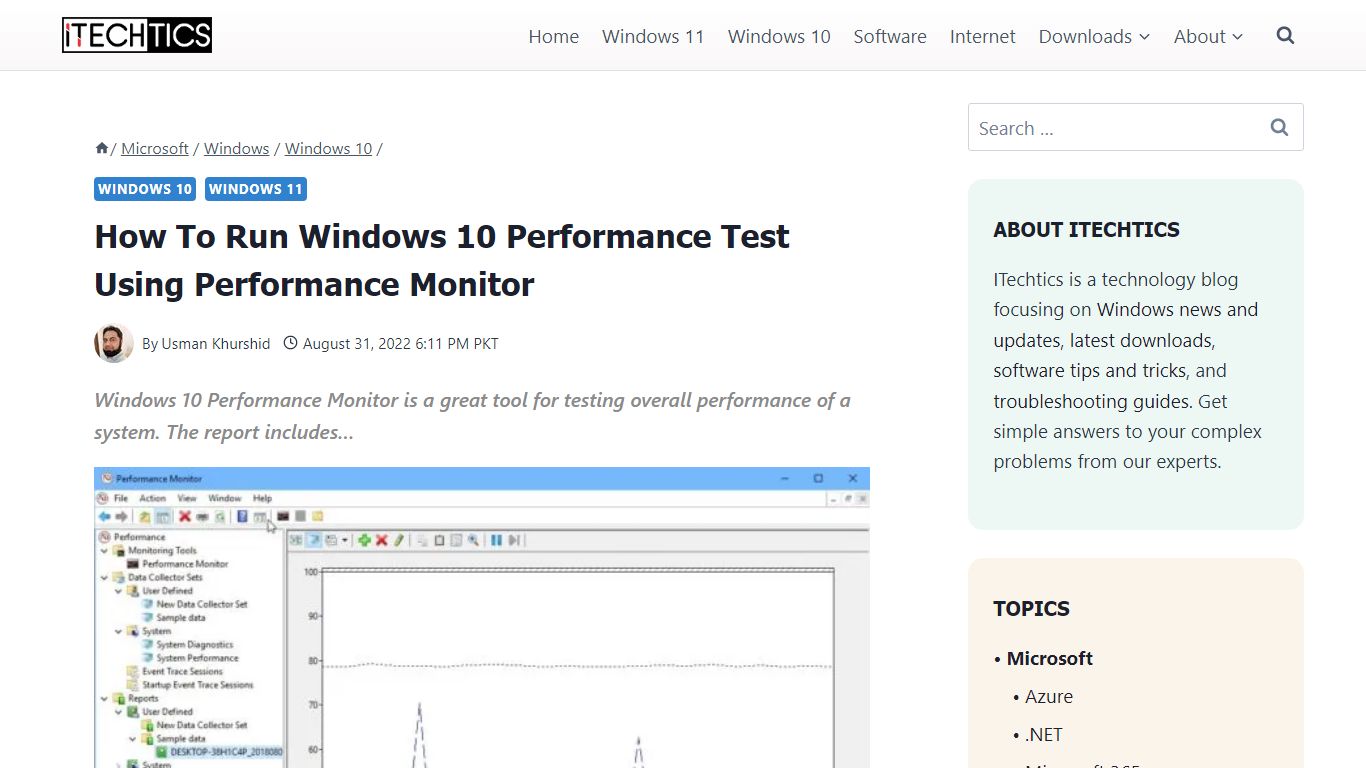Follow the Windows breadcrumb link
This screenshot has height=768, width=1366.
236,148
